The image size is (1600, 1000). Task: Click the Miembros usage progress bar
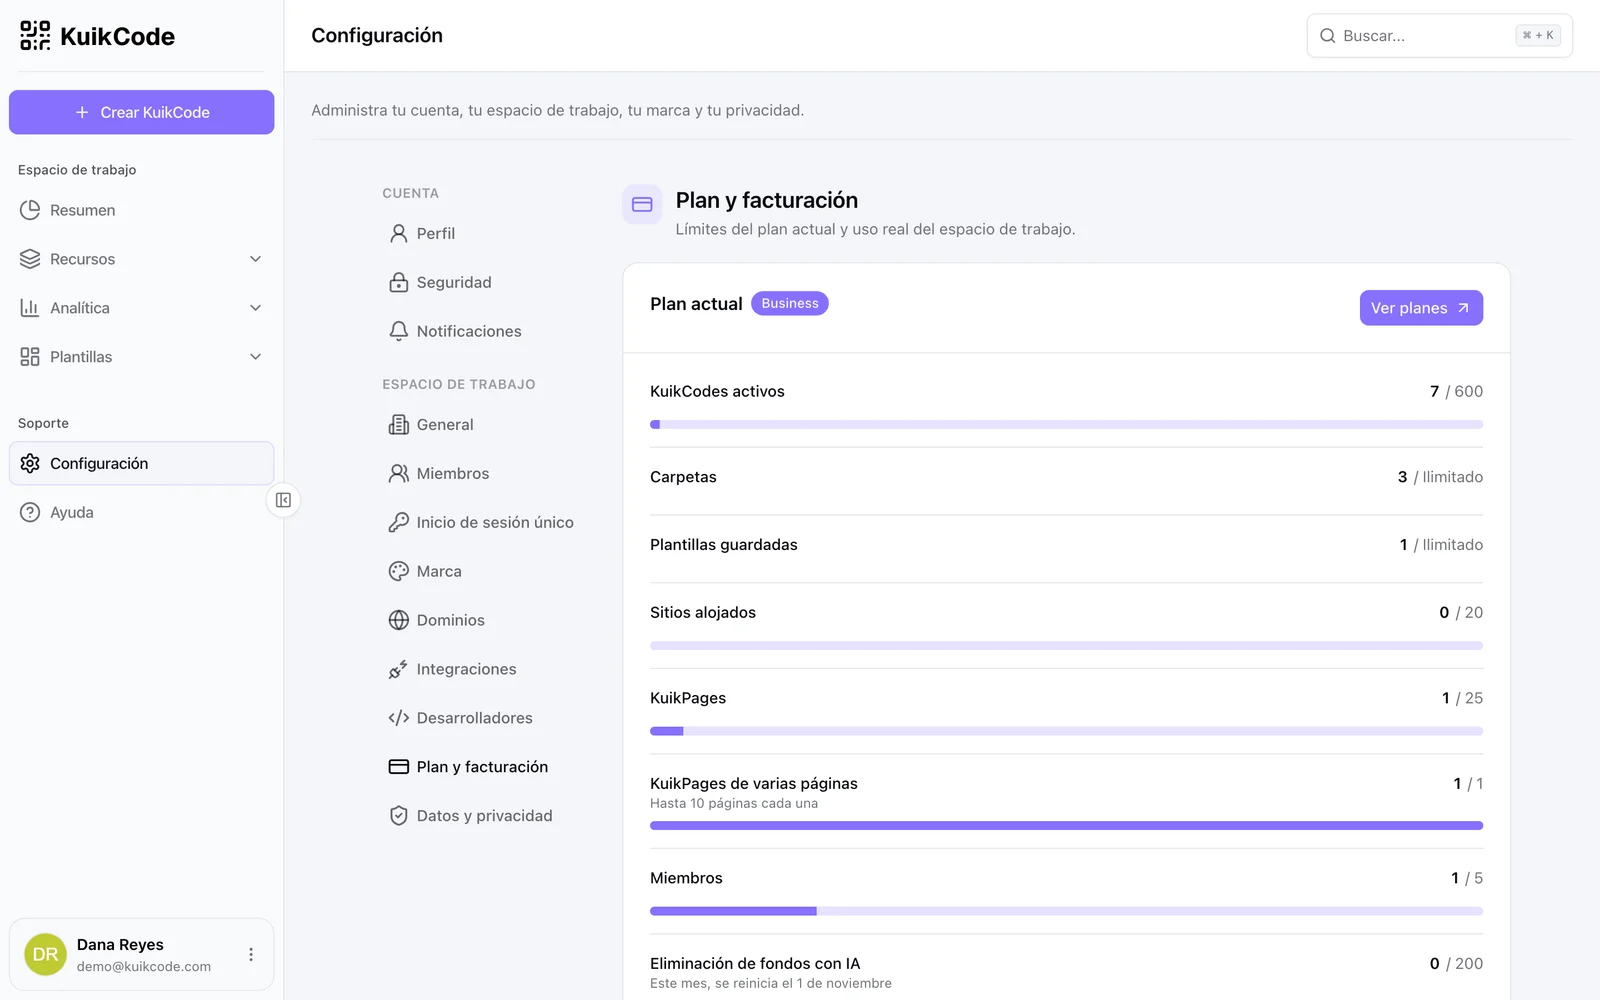coord(1066,911)
